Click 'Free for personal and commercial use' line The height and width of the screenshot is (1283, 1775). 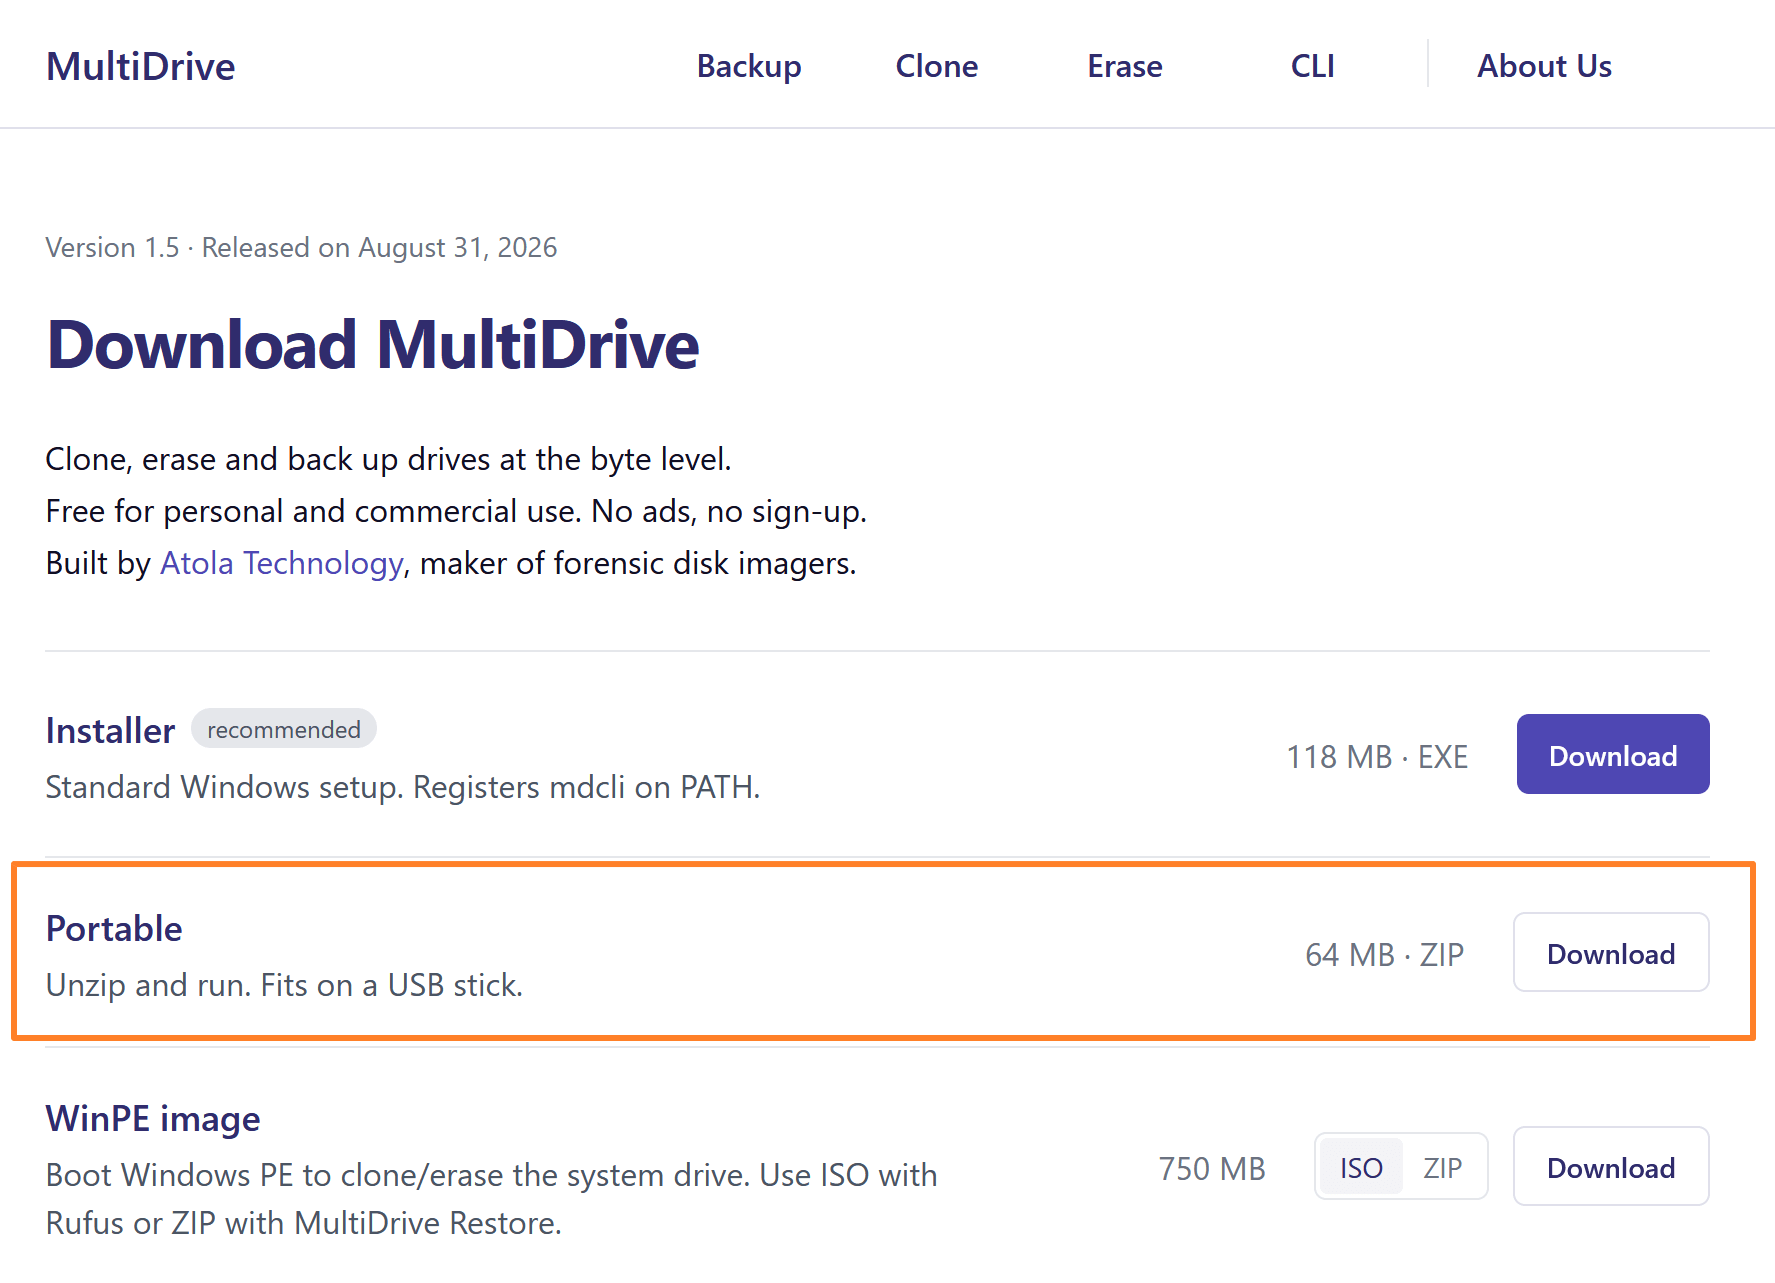click(456, 511)
